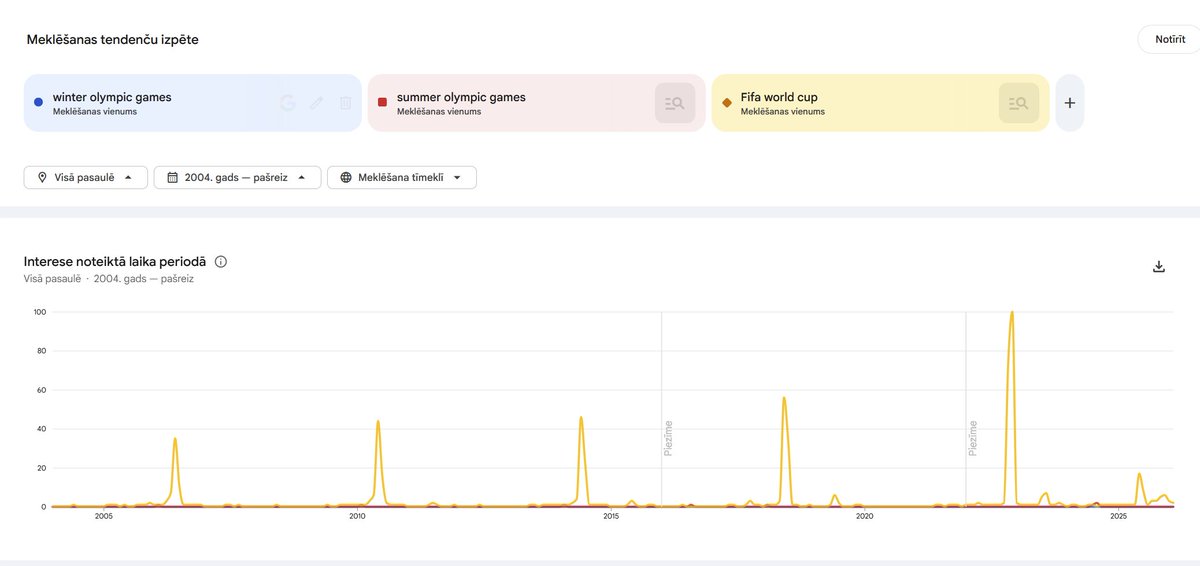1200x566 pixels.
Task: Click the 100 label on the y-axis
Action: point(40,312)
